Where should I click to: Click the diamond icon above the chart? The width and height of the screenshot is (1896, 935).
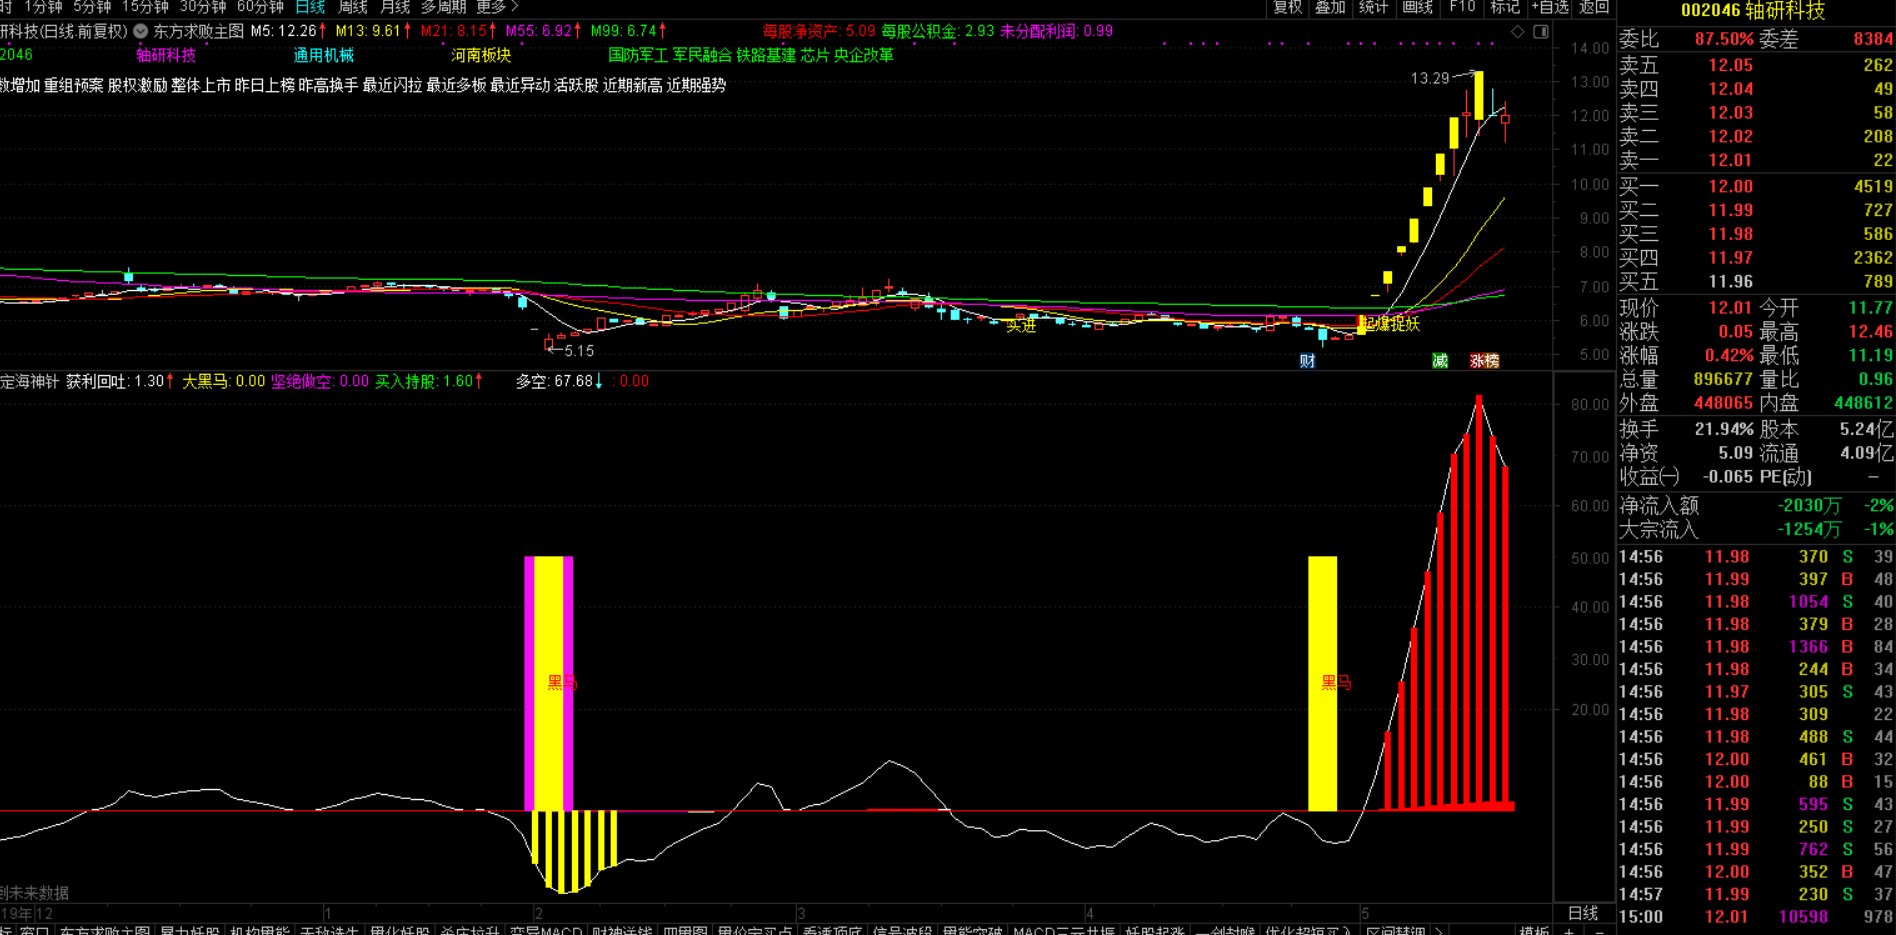pos(1517,32)
